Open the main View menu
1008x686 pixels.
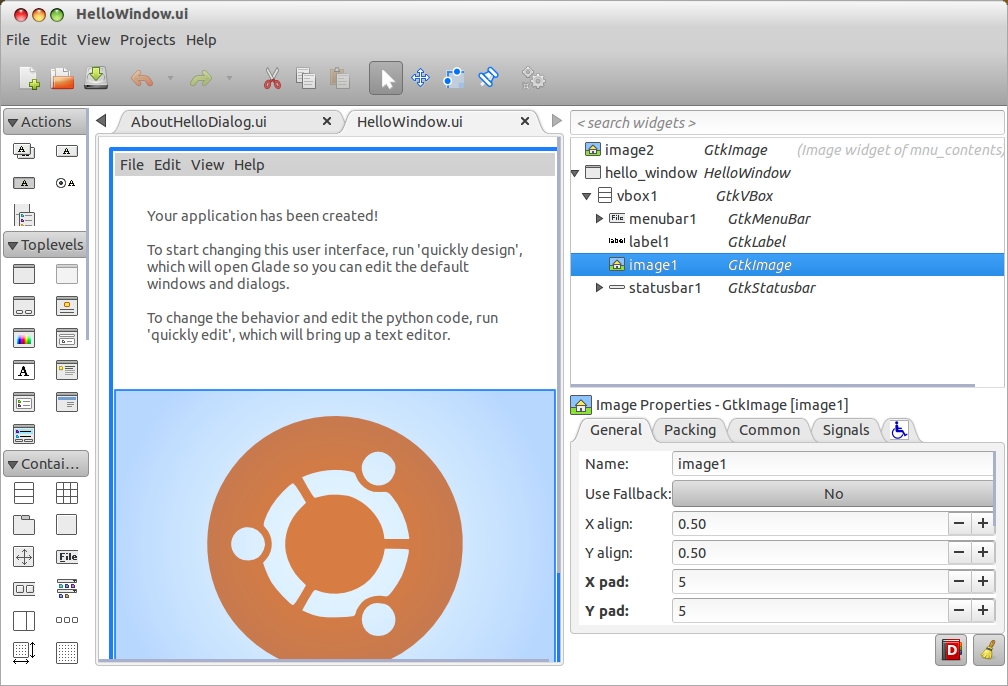[93, 40]
